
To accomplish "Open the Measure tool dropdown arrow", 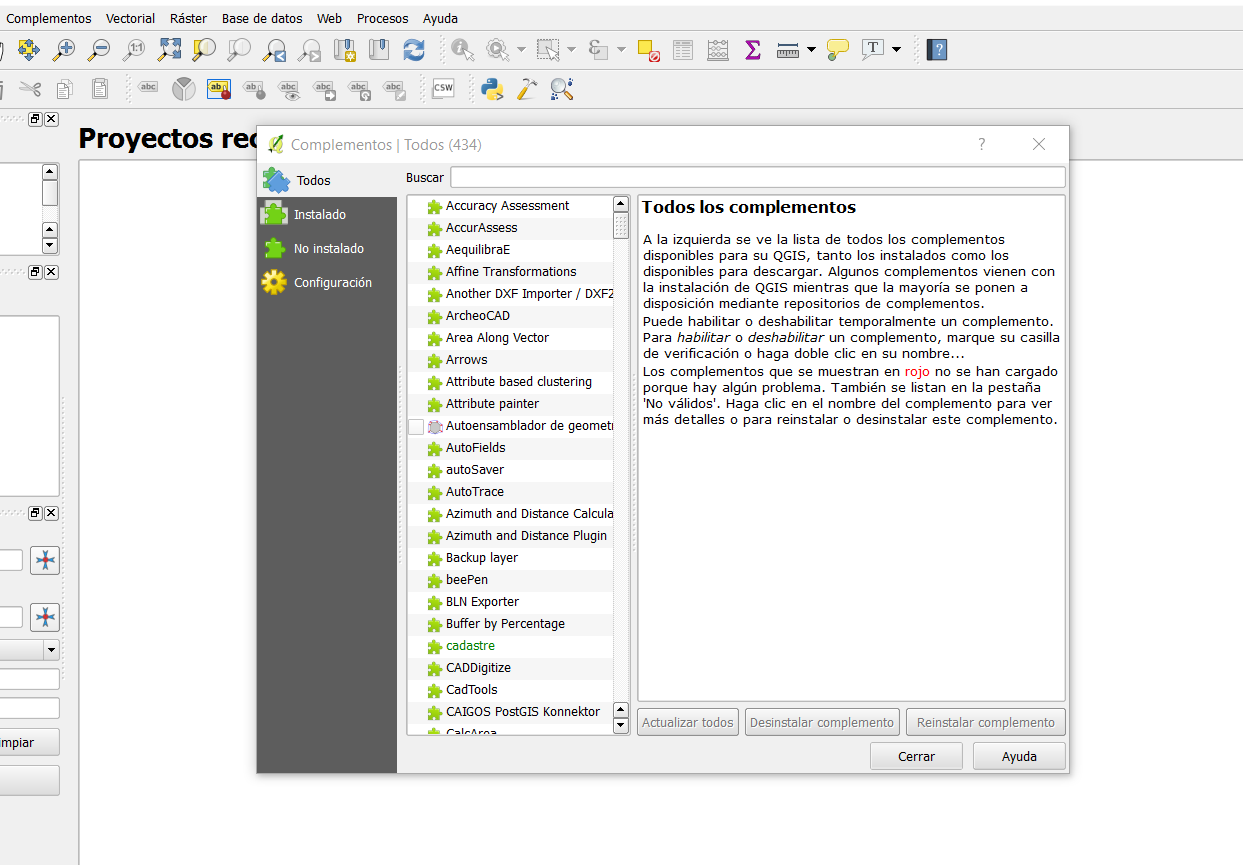I will 811,49.
